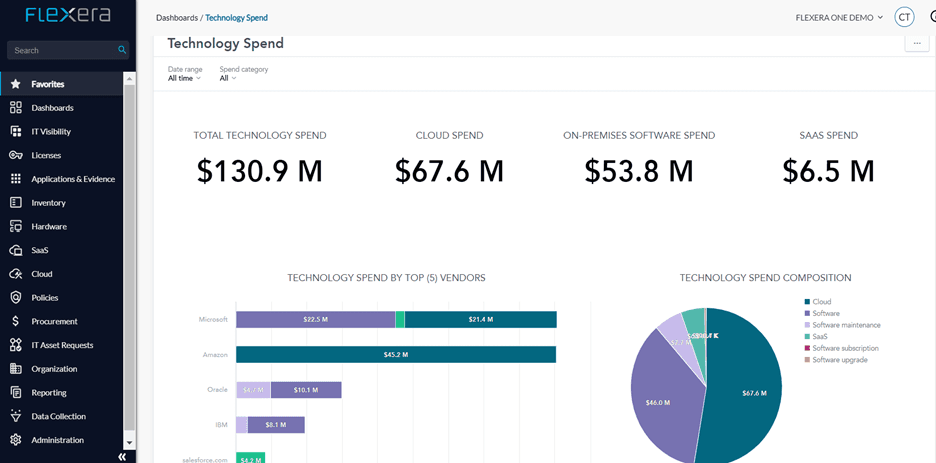Click the Cloud sidebar icon
The height and width of the screenshot is (463, 936).
tap(16, 274)
